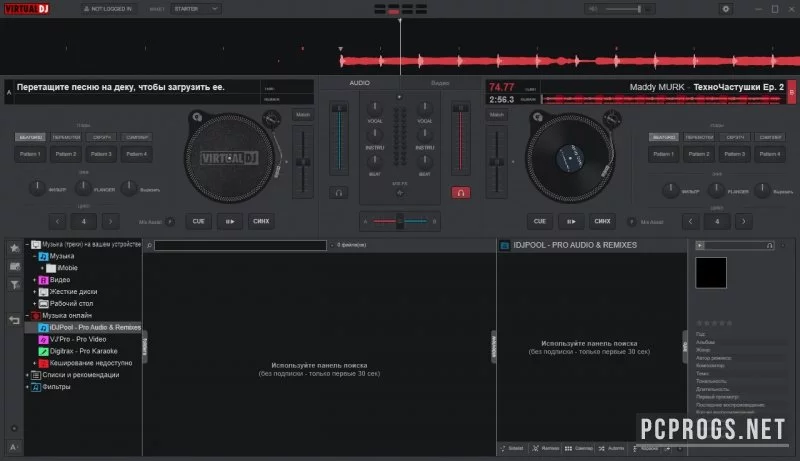
Task: Switch to the Видео mixer tab
Action: point(440,83)
